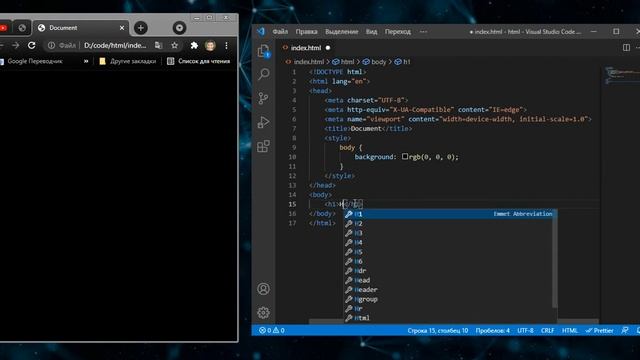Click the Пробелов: 4 indentation setting
The height and width of the screenshot is (360, 640).
tap(492, 331)
